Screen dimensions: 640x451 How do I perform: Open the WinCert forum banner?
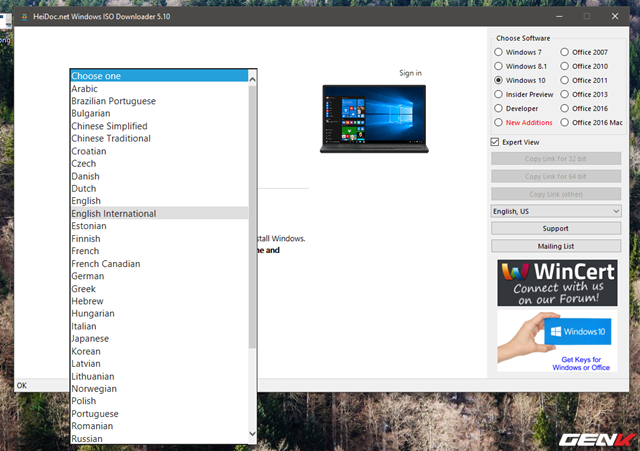click(x=557, y=283)
